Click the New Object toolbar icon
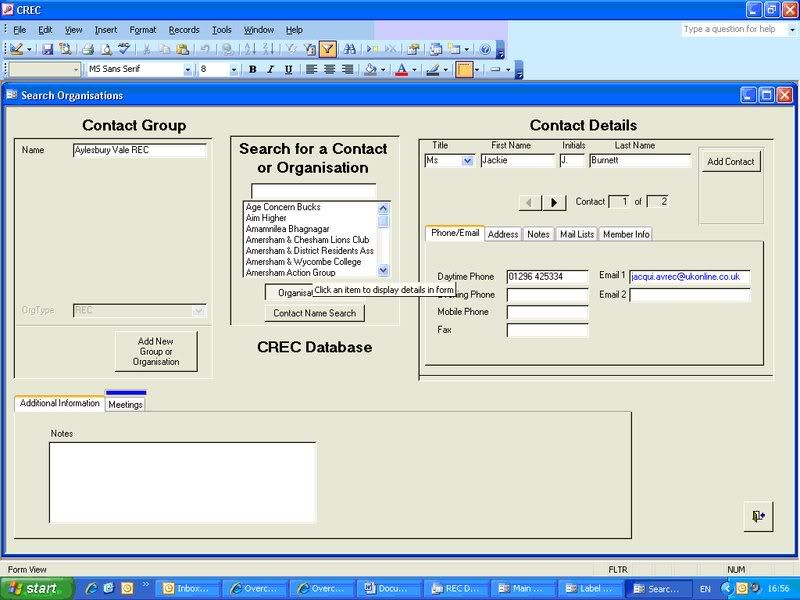The width and height of the screenshot is (800, 600). click(454, 49)
